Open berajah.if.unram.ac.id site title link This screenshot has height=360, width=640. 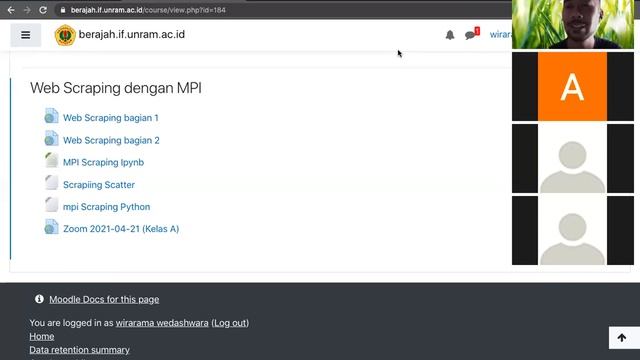point(131,34)
